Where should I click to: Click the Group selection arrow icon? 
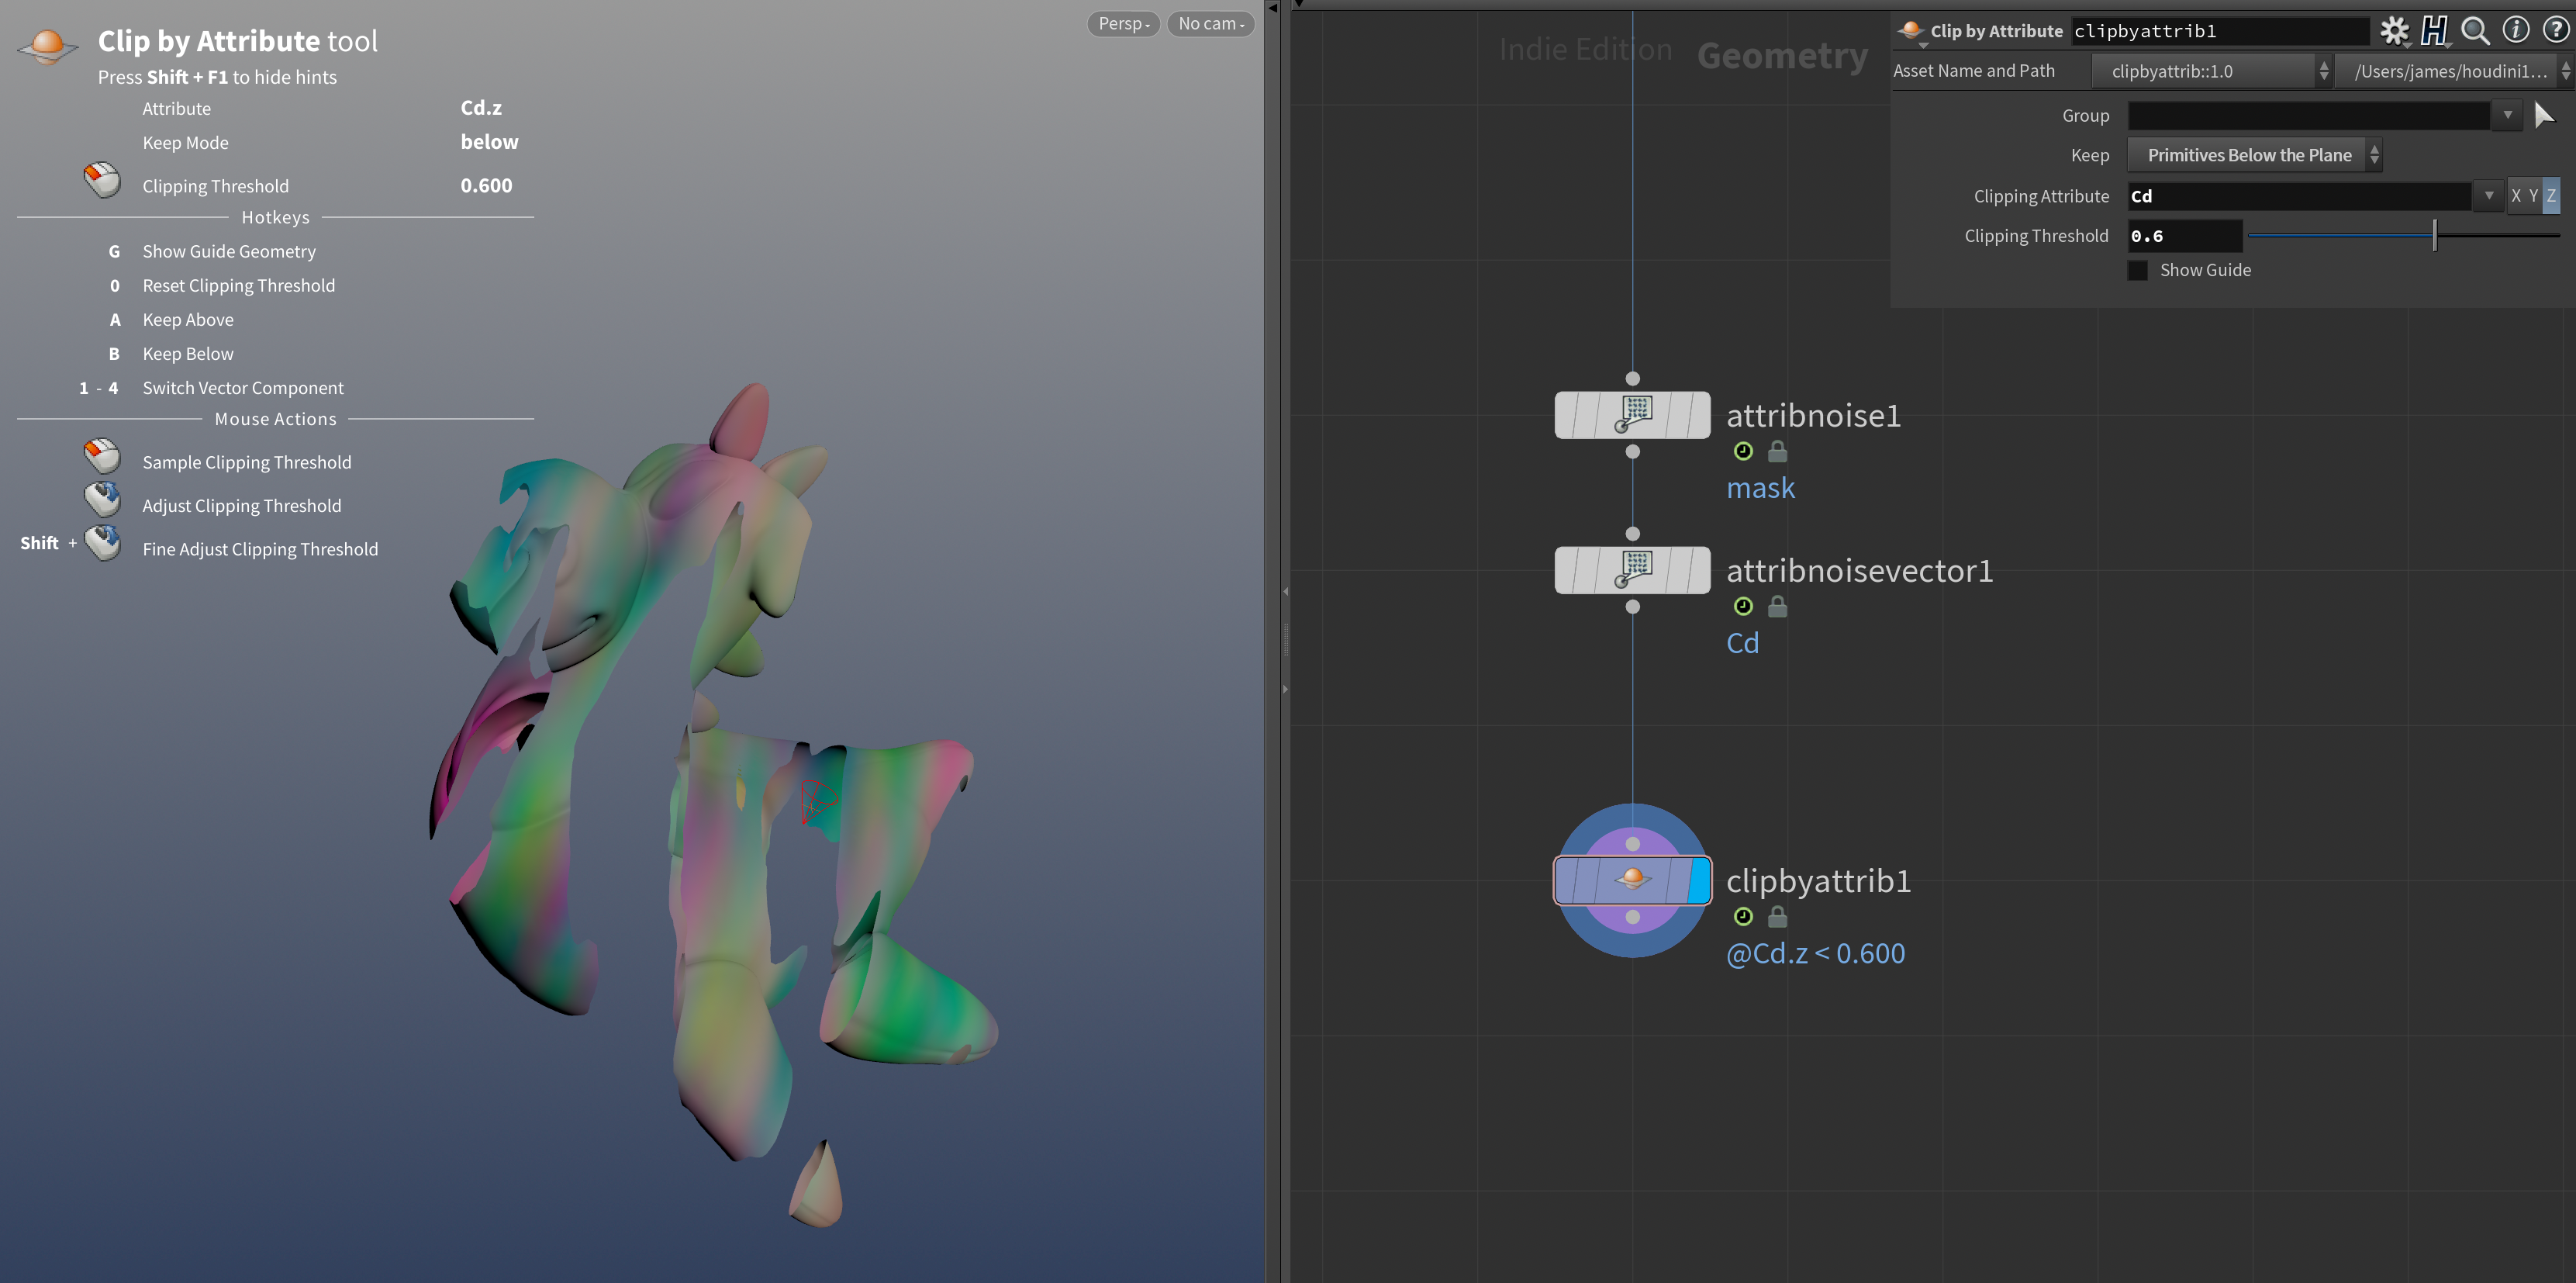pos(2545,116)
